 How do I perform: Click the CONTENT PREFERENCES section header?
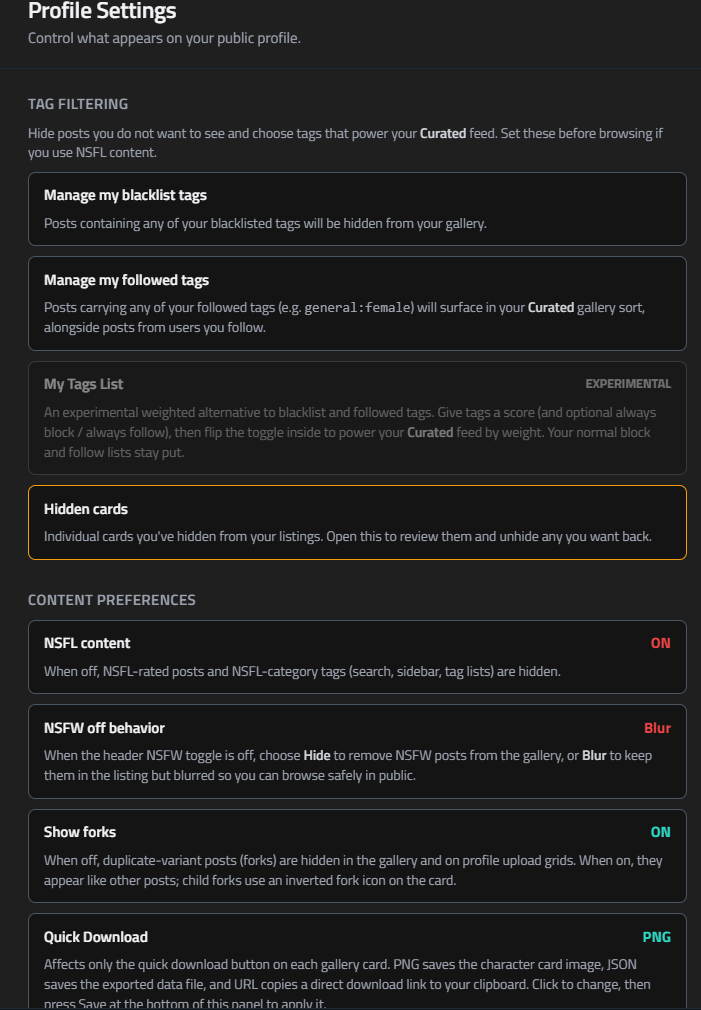(112, 600)
